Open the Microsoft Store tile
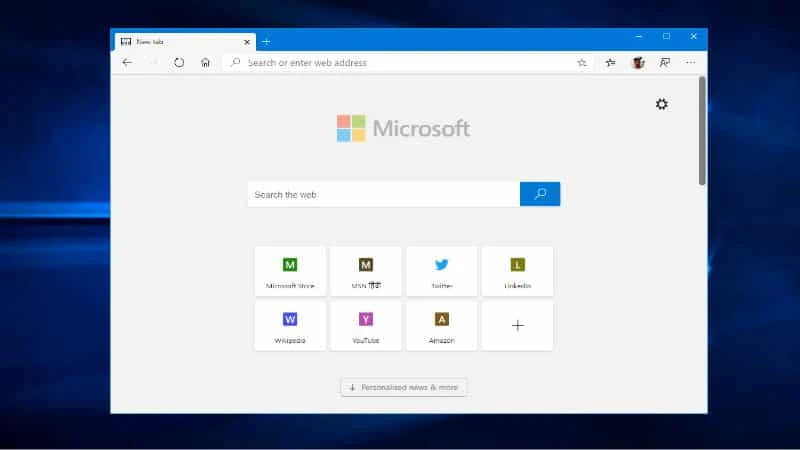This screenshot has width=800, height=450. (290, 271)
